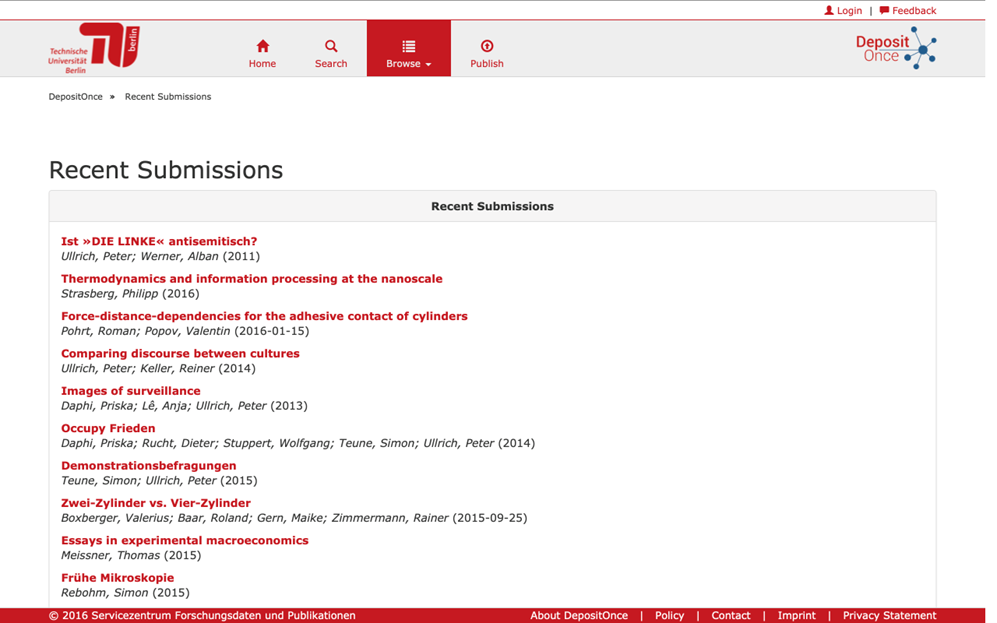Click author line starting 'Boxberger, Valerius'
Image resolution: width=997 pixels, height=623 pixels.
point(294,518)
